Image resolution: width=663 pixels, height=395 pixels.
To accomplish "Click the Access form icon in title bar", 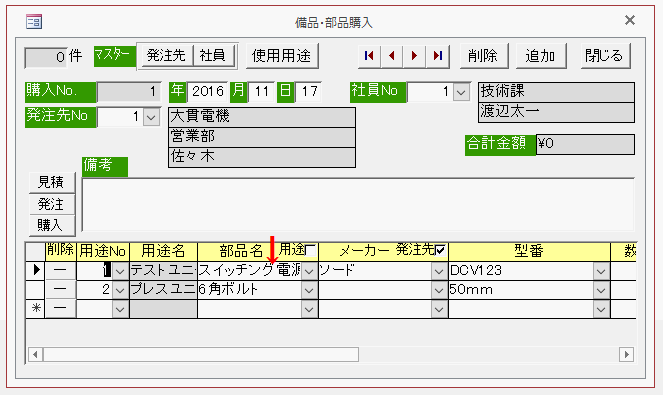I will pos(34,21).
